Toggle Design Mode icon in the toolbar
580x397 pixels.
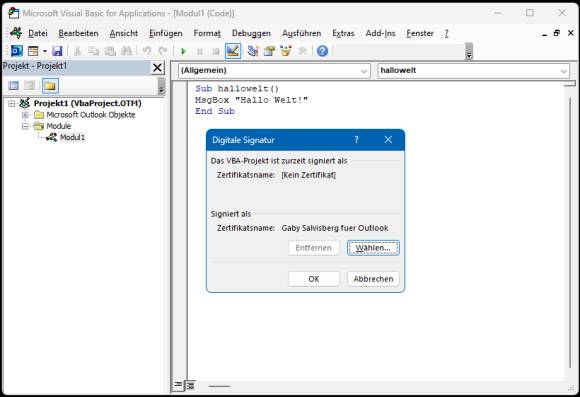pos(233,51)
